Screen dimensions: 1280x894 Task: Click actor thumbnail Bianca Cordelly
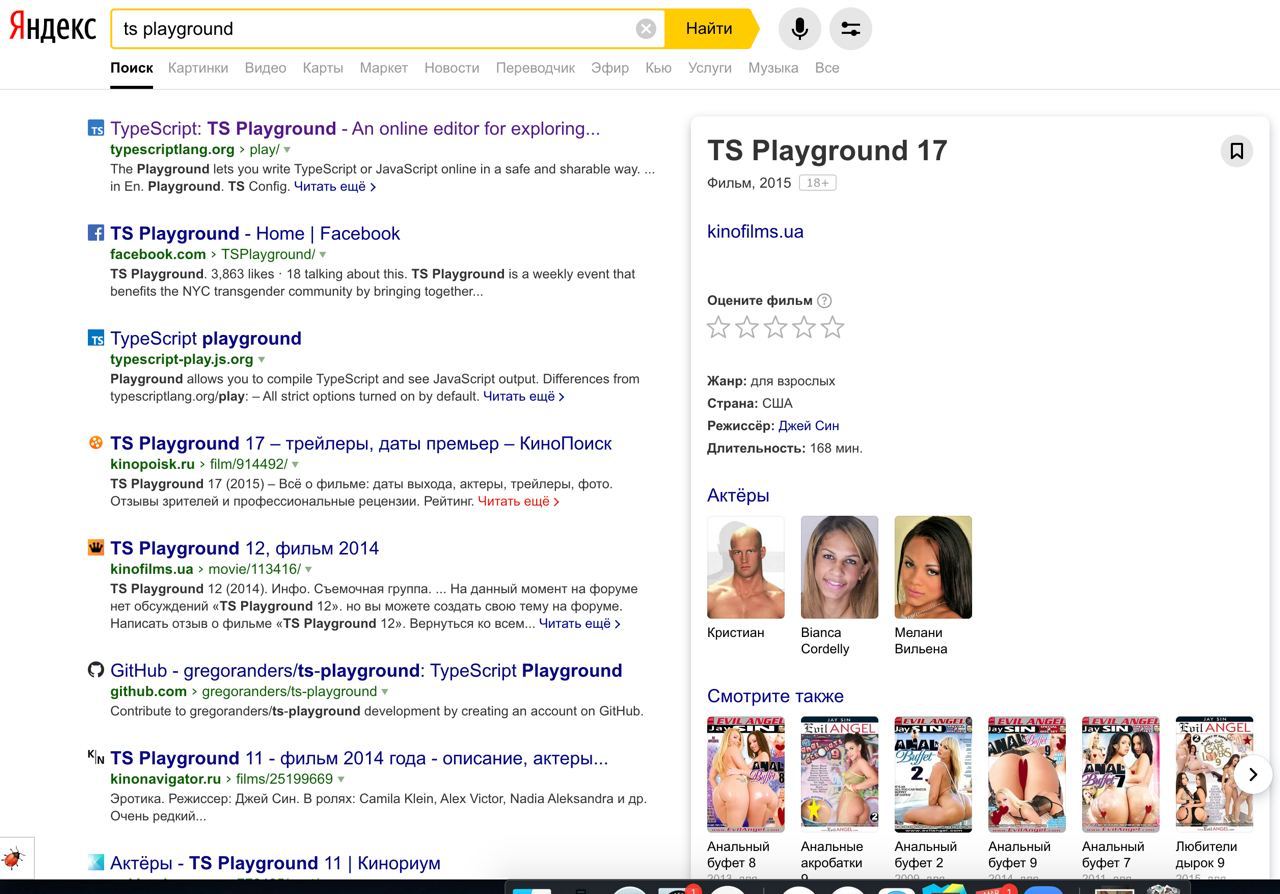(x=839, y=567)
